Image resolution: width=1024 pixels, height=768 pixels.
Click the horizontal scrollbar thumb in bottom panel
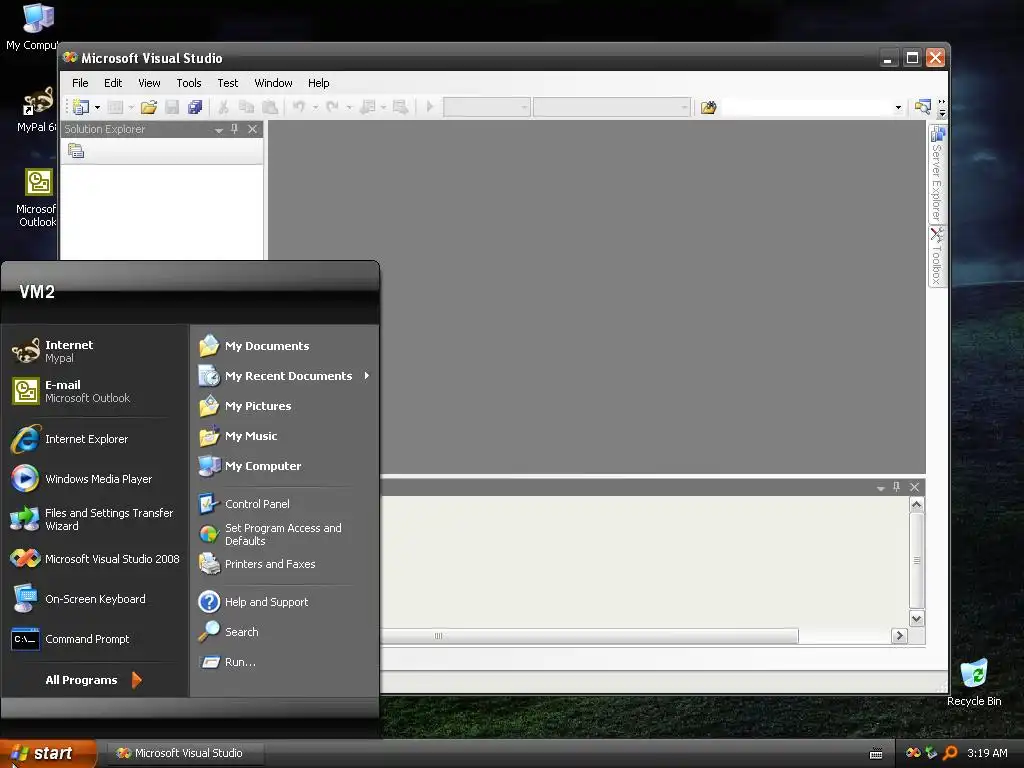pos(589,635)
